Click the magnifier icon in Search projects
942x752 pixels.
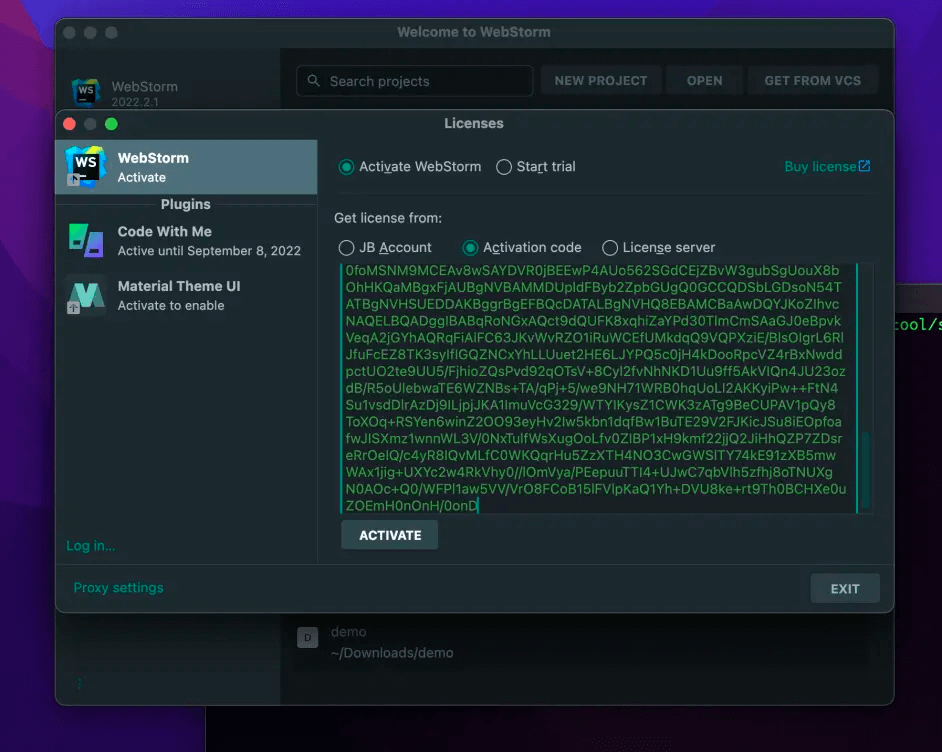314,81
